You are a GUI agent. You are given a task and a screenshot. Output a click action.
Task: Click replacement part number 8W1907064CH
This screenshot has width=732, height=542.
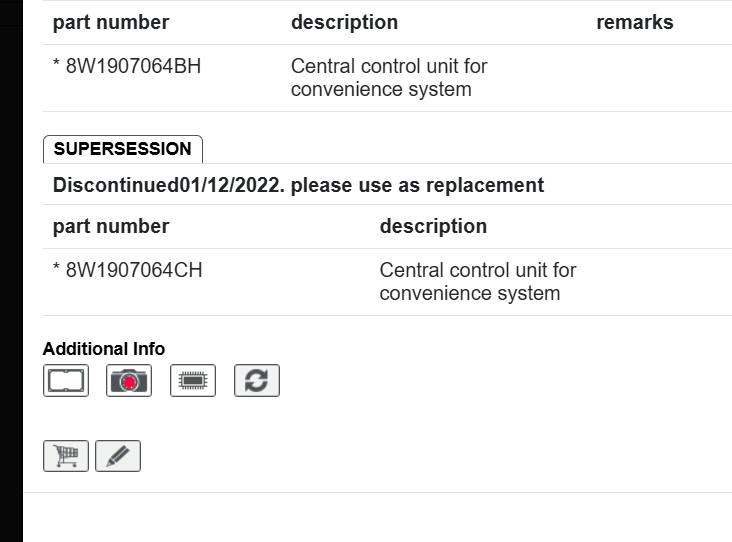(134, 270)
